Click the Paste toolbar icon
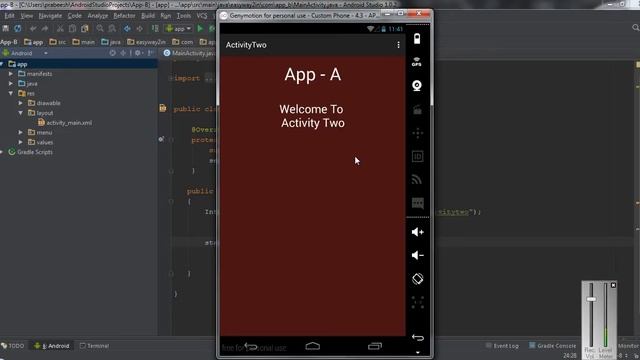 pos(84,29)
